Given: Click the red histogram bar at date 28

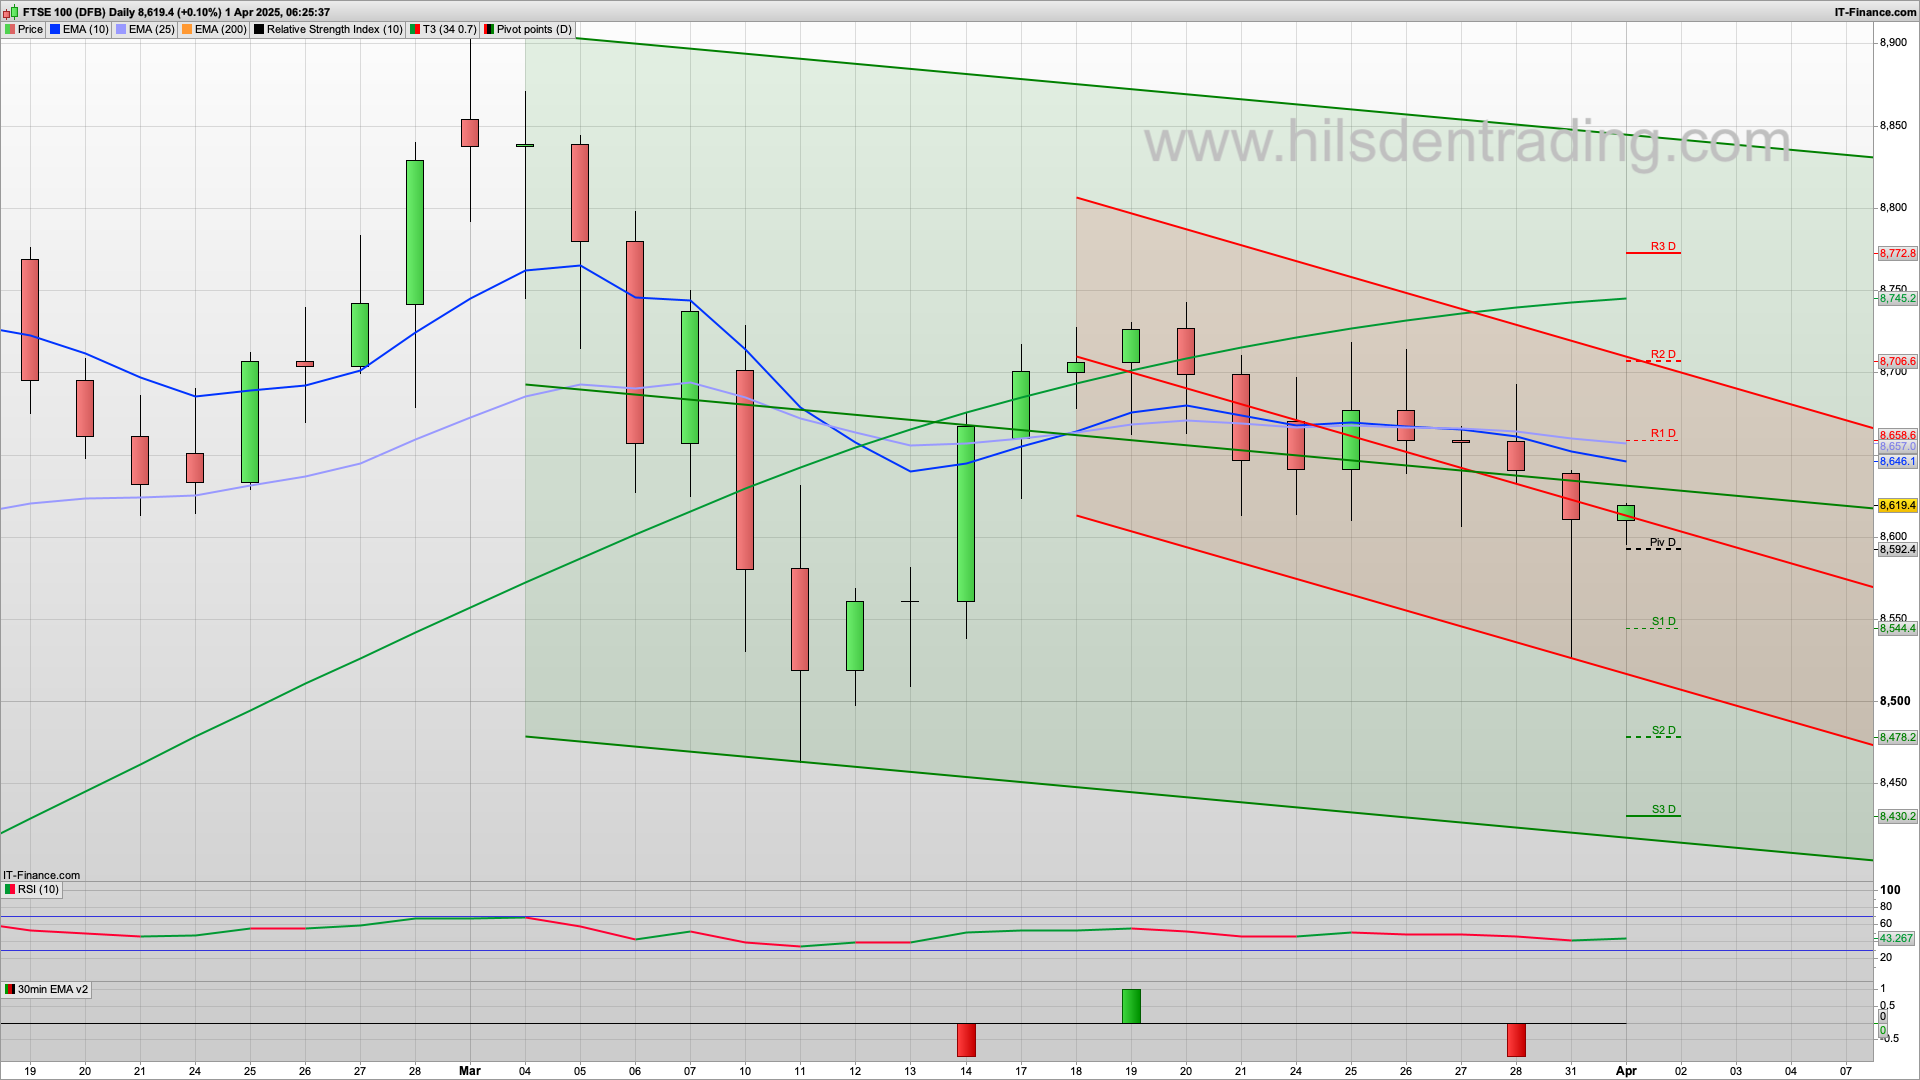Looking at the screenshot, I should [x=1516, y=1040].
